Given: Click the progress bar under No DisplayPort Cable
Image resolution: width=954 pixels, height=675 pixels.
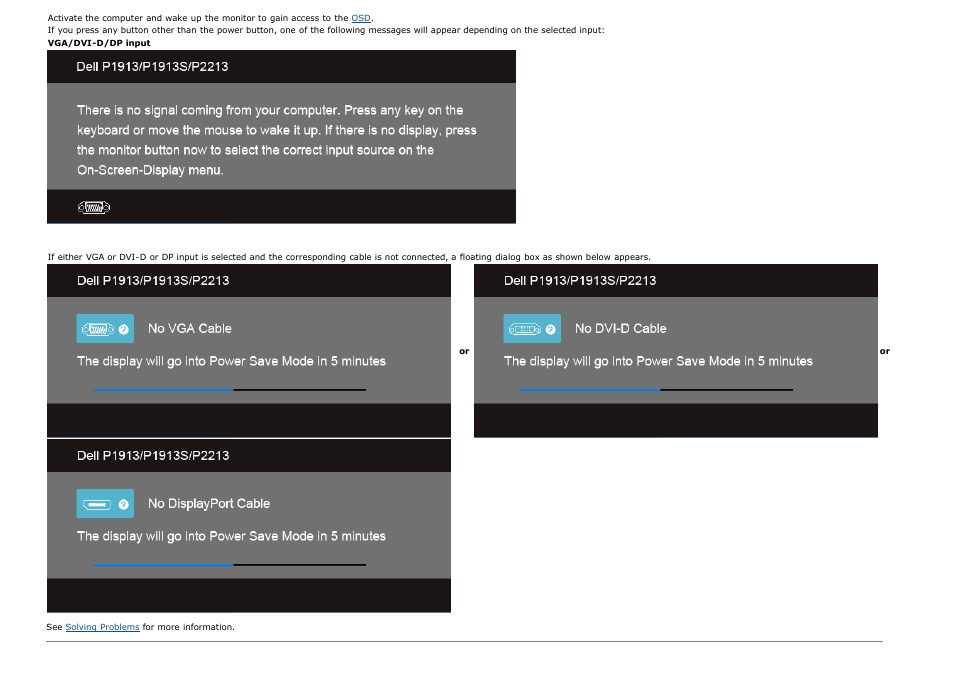Looking at the screenshot, I should point(230,565).
